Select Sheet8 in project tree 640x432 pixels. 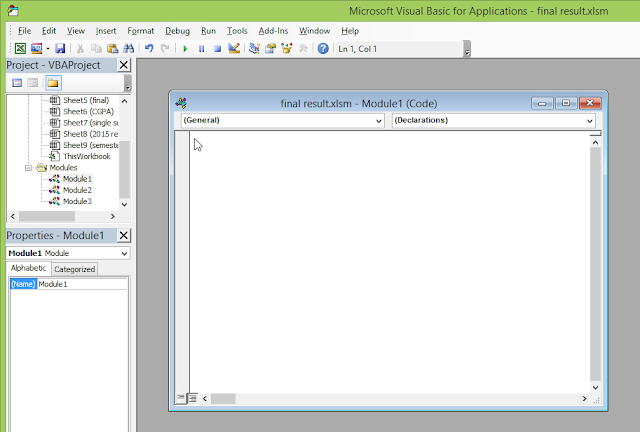pos(91,134)
